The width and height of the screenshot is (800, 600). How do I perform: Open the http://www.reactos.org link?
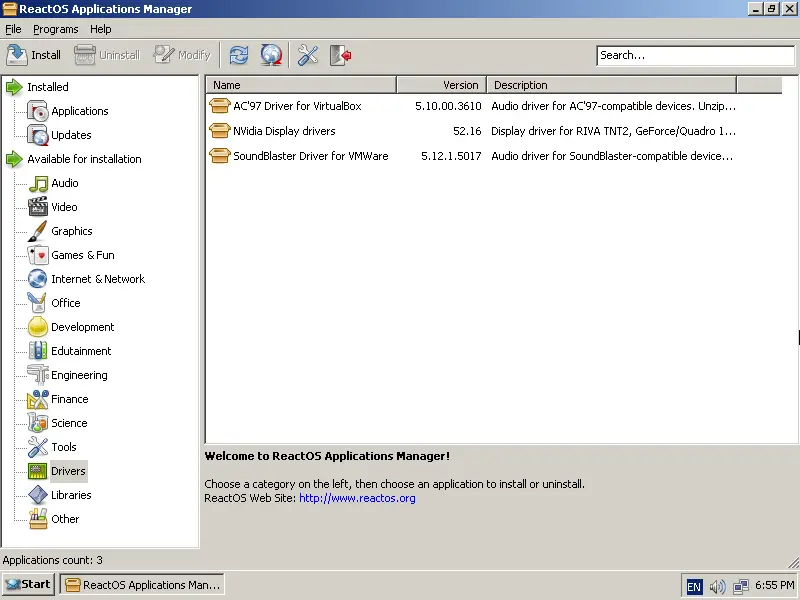tap(357, 498)
